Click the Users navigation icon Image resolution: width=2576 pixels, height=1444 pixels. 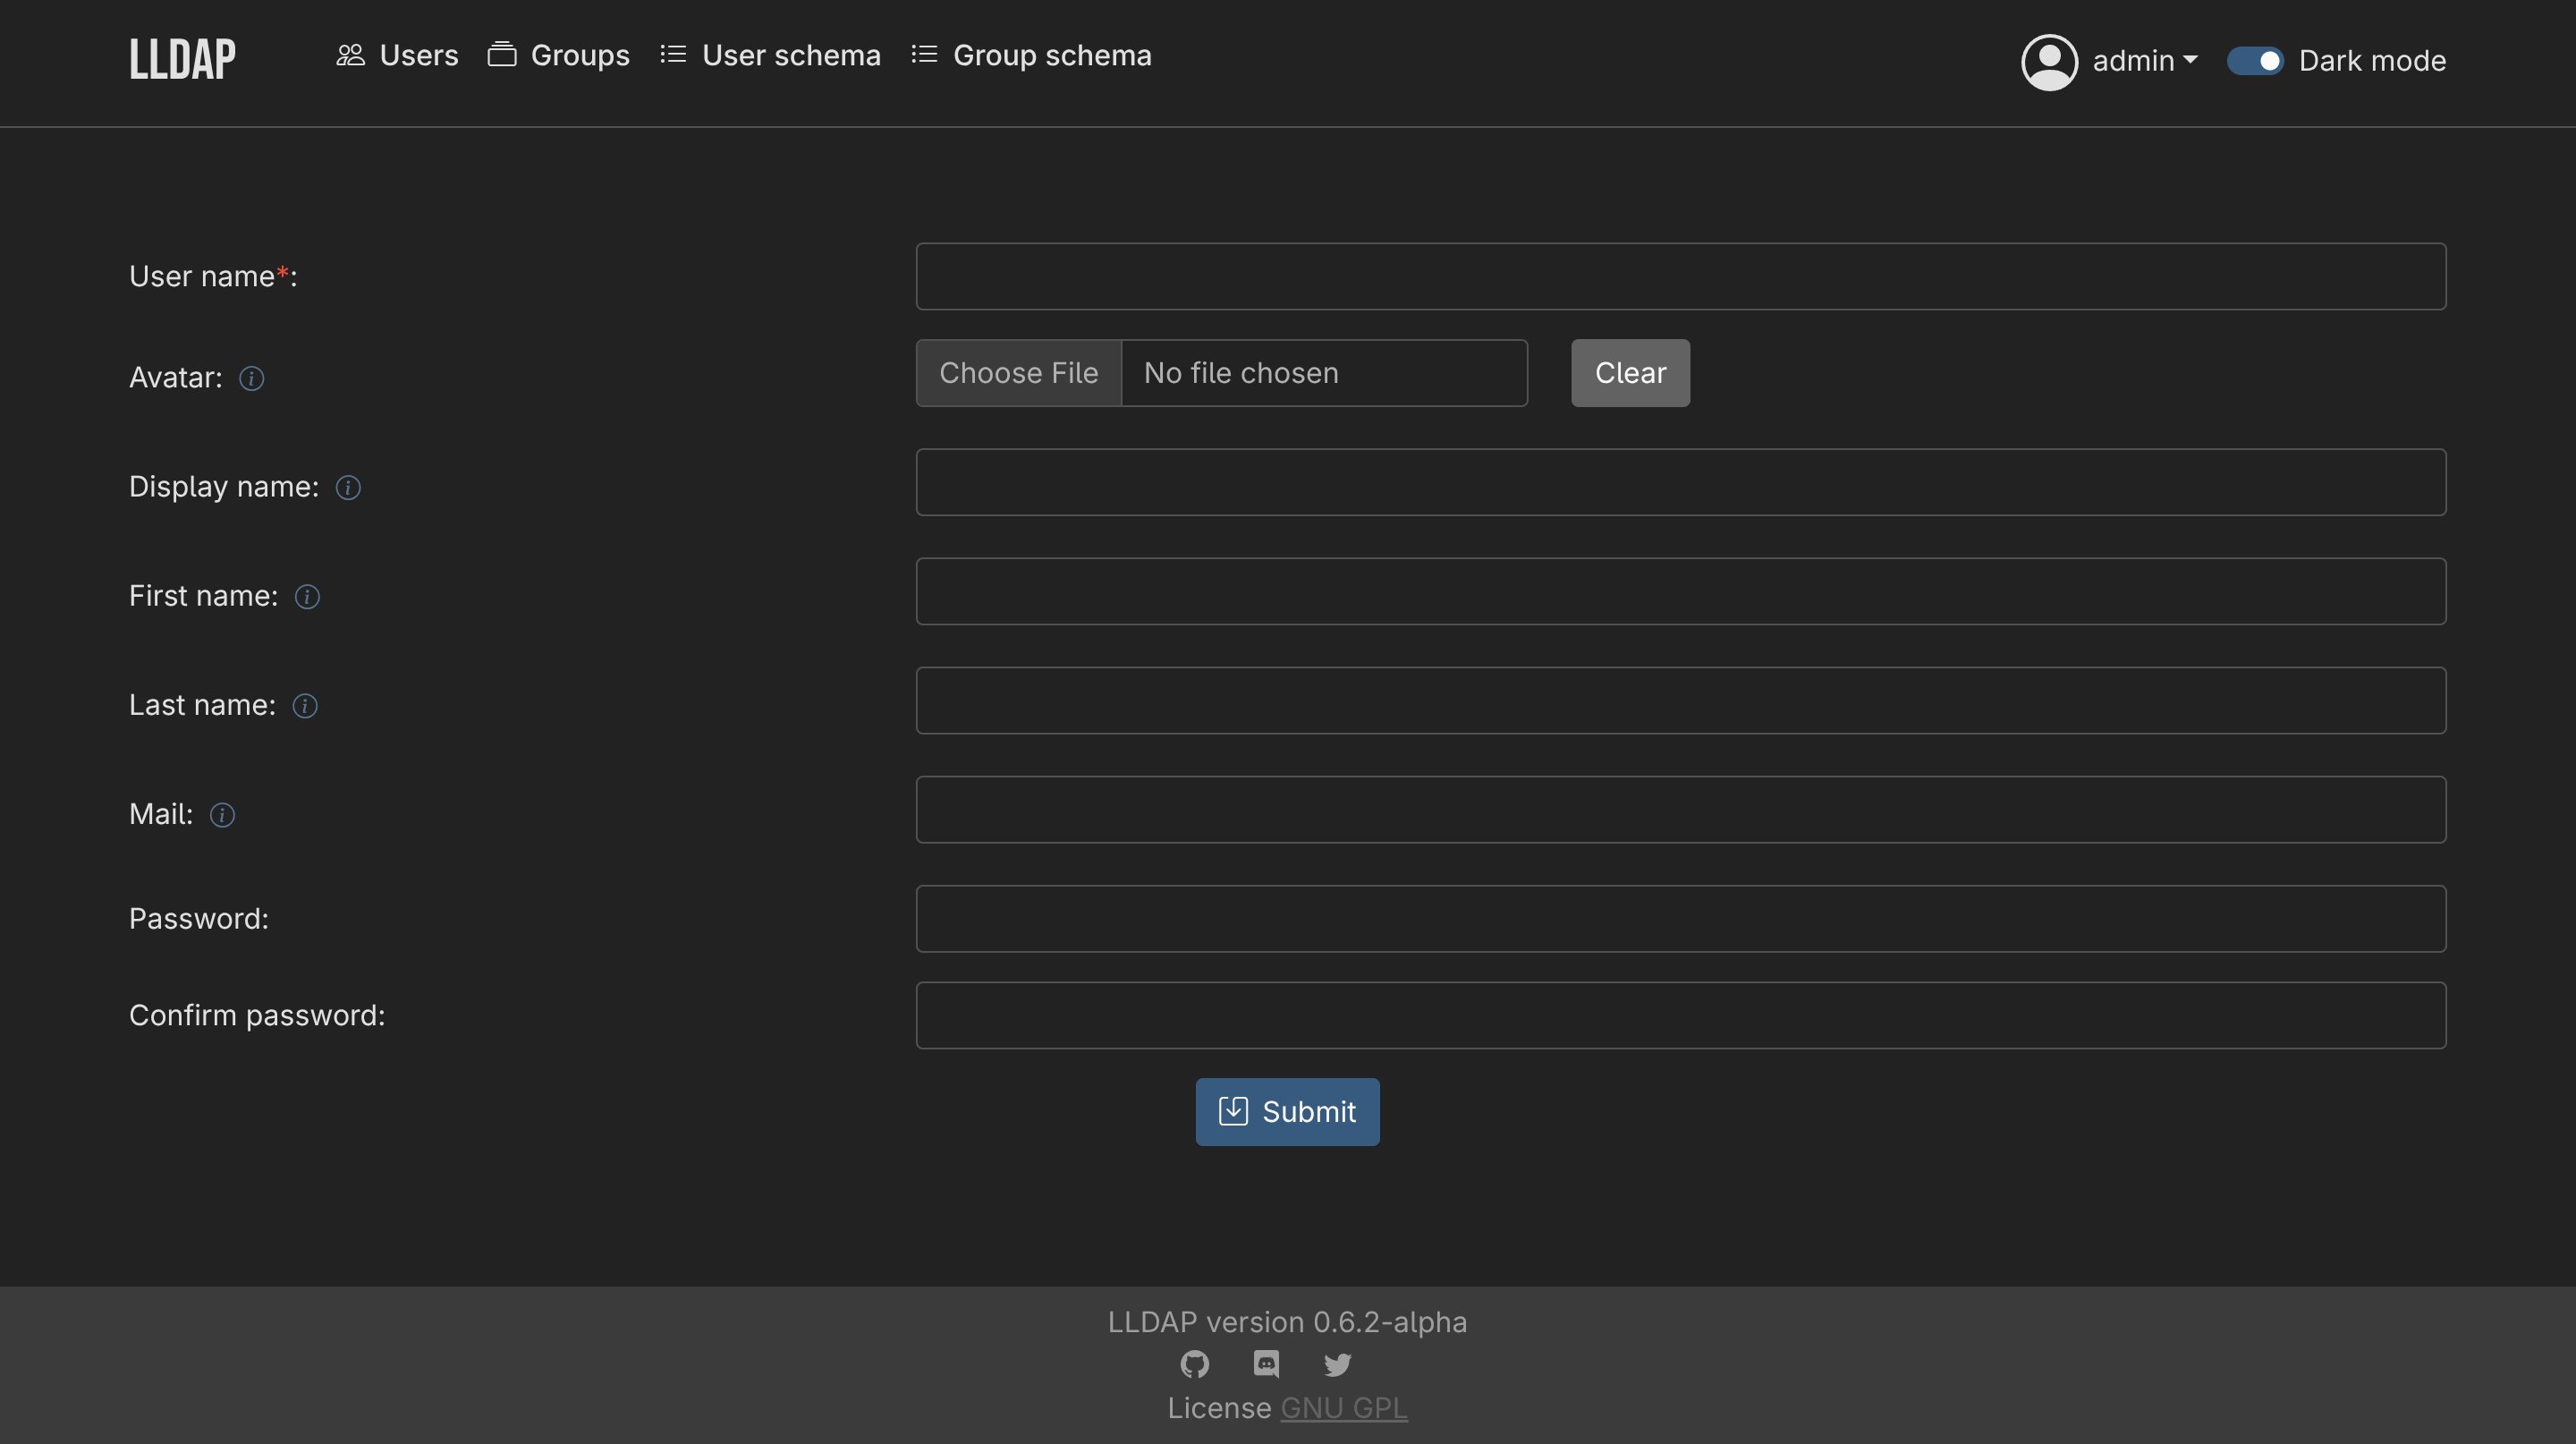pos(351,56)
